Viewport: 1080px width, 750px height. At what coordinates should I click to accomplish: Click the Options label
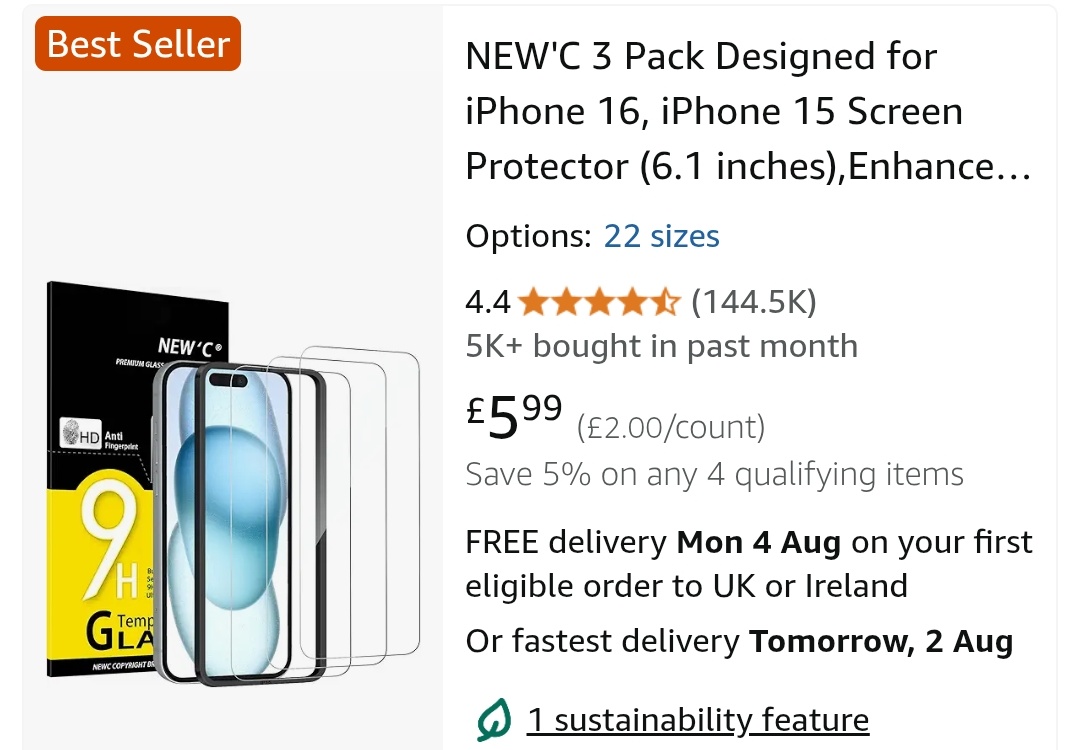pos(528,236)
